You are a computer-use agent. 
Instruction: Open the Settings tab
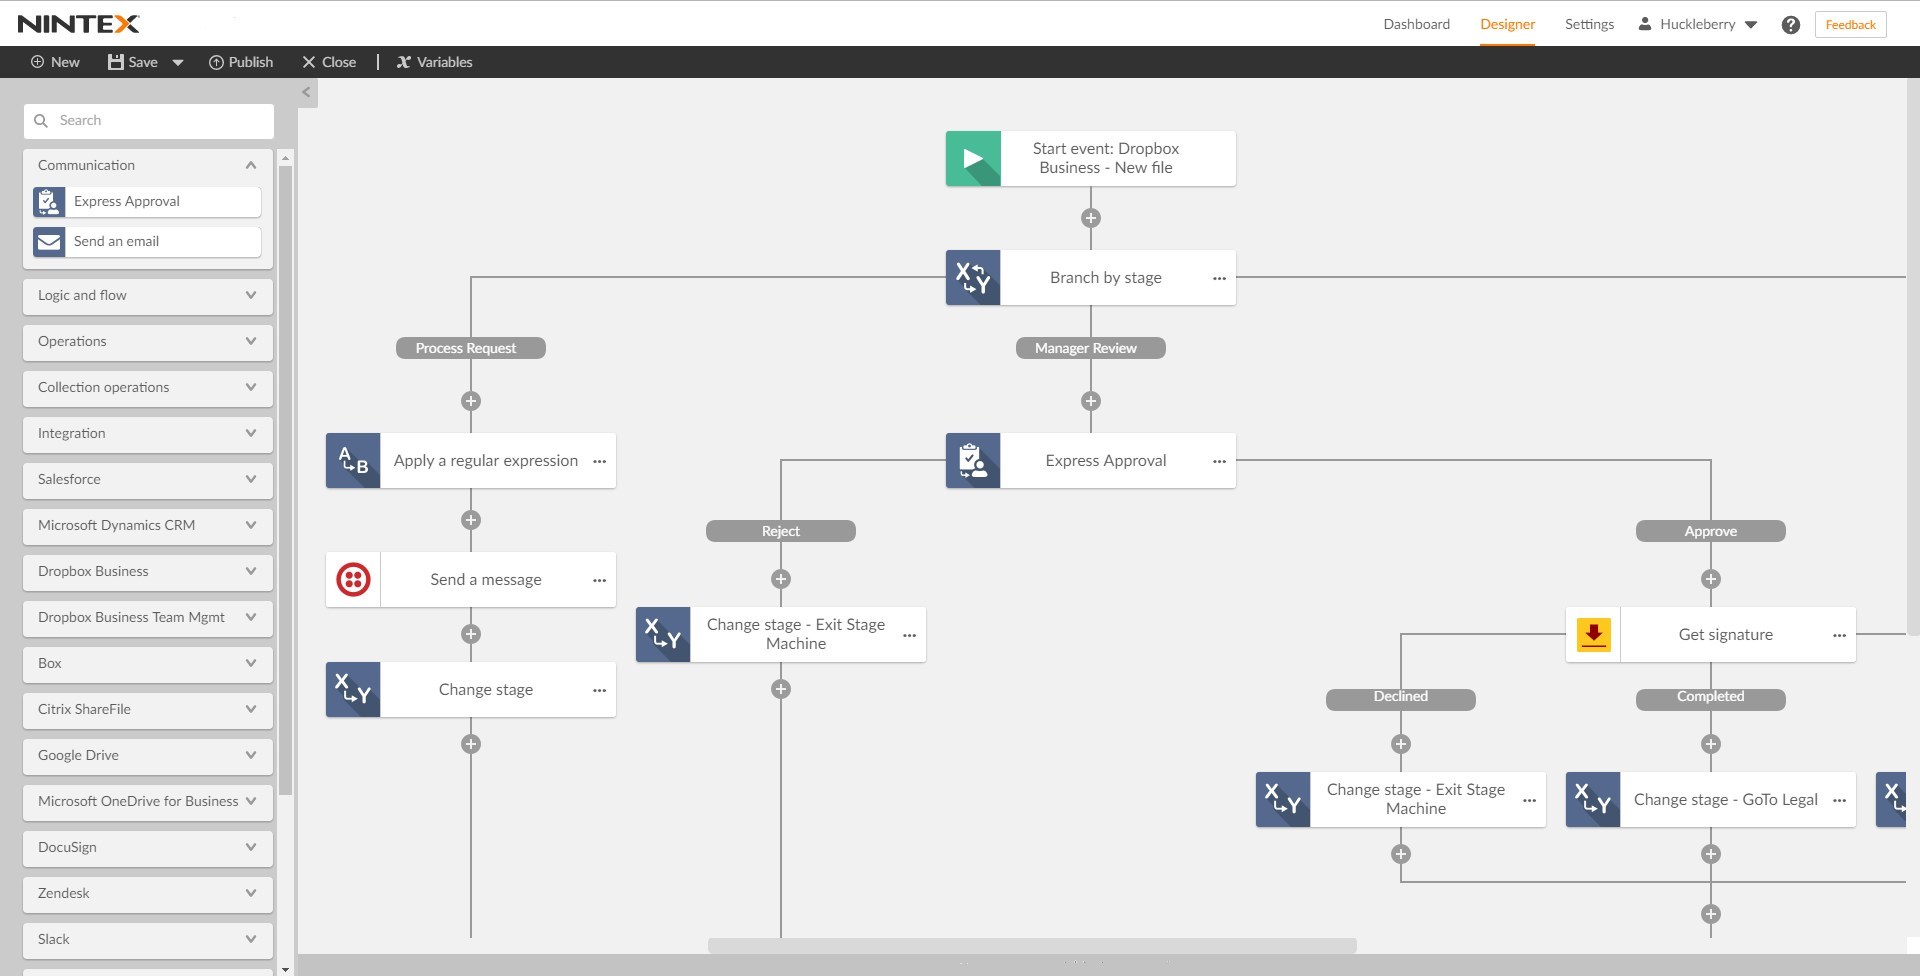point(1589,25)
